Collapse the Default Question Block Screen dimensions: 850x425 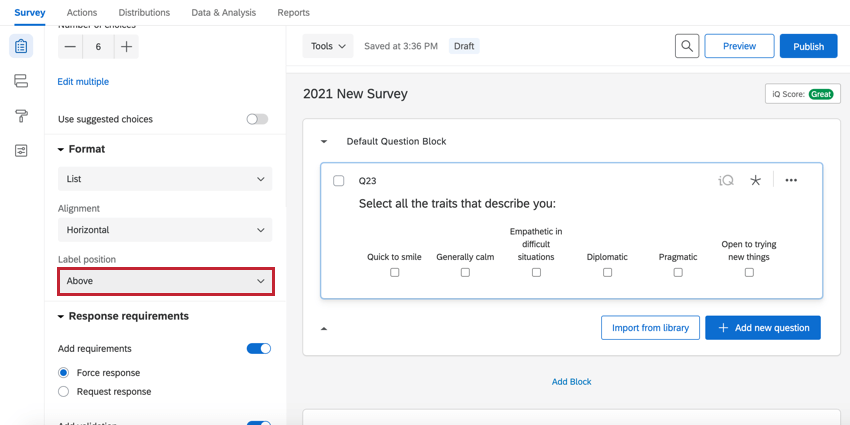(x=324, y=142)
